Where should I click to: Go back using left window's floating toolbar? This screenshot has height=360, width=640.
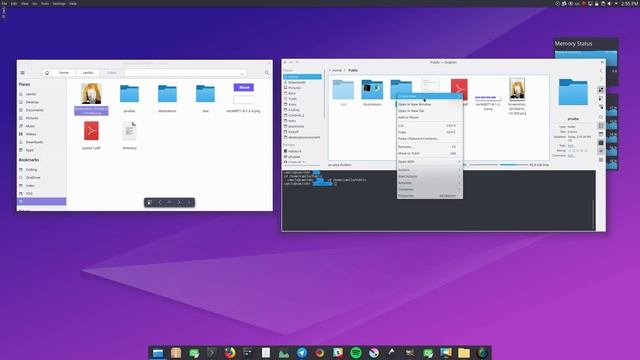(160, 202)
